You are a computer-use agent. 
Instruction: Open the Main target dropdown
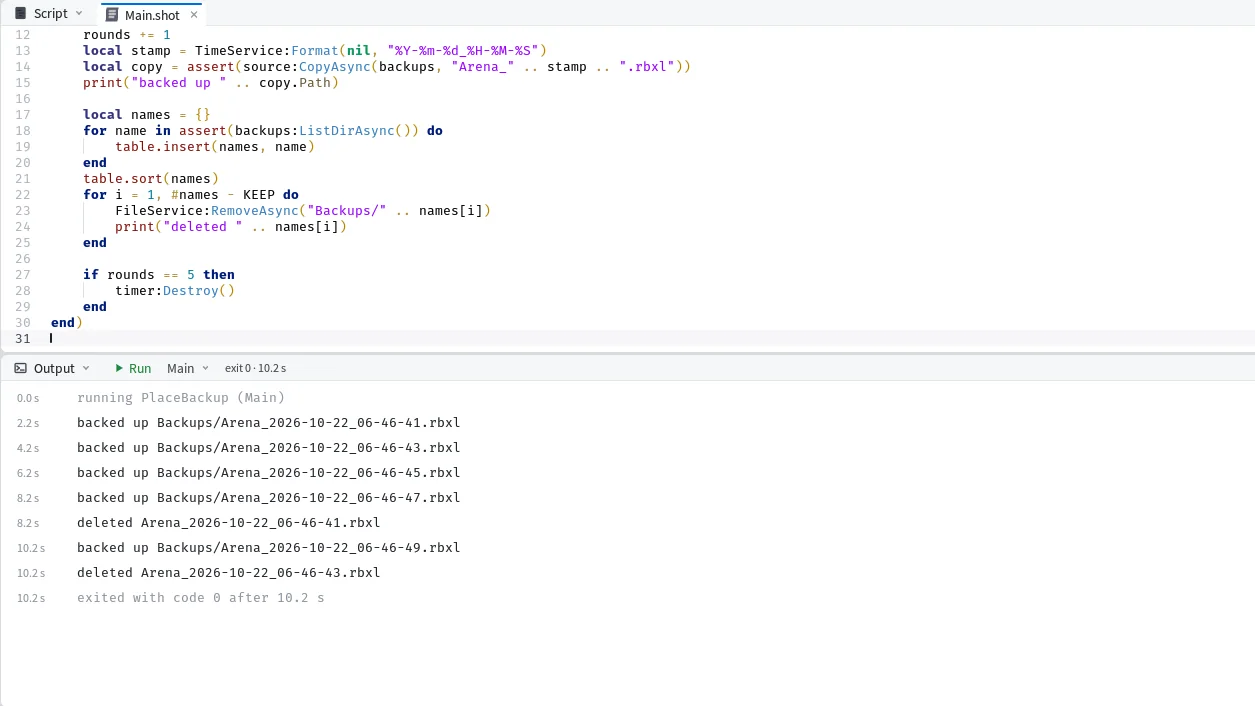[189, 368]
